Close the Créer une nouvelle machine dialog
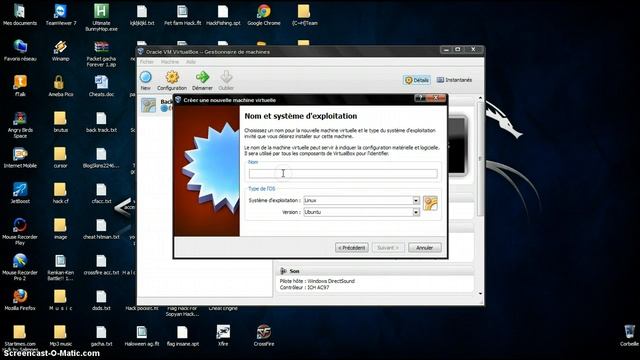The height and width of the screenshot is (360, 640). pyautogui.click(x=436, y=98)
